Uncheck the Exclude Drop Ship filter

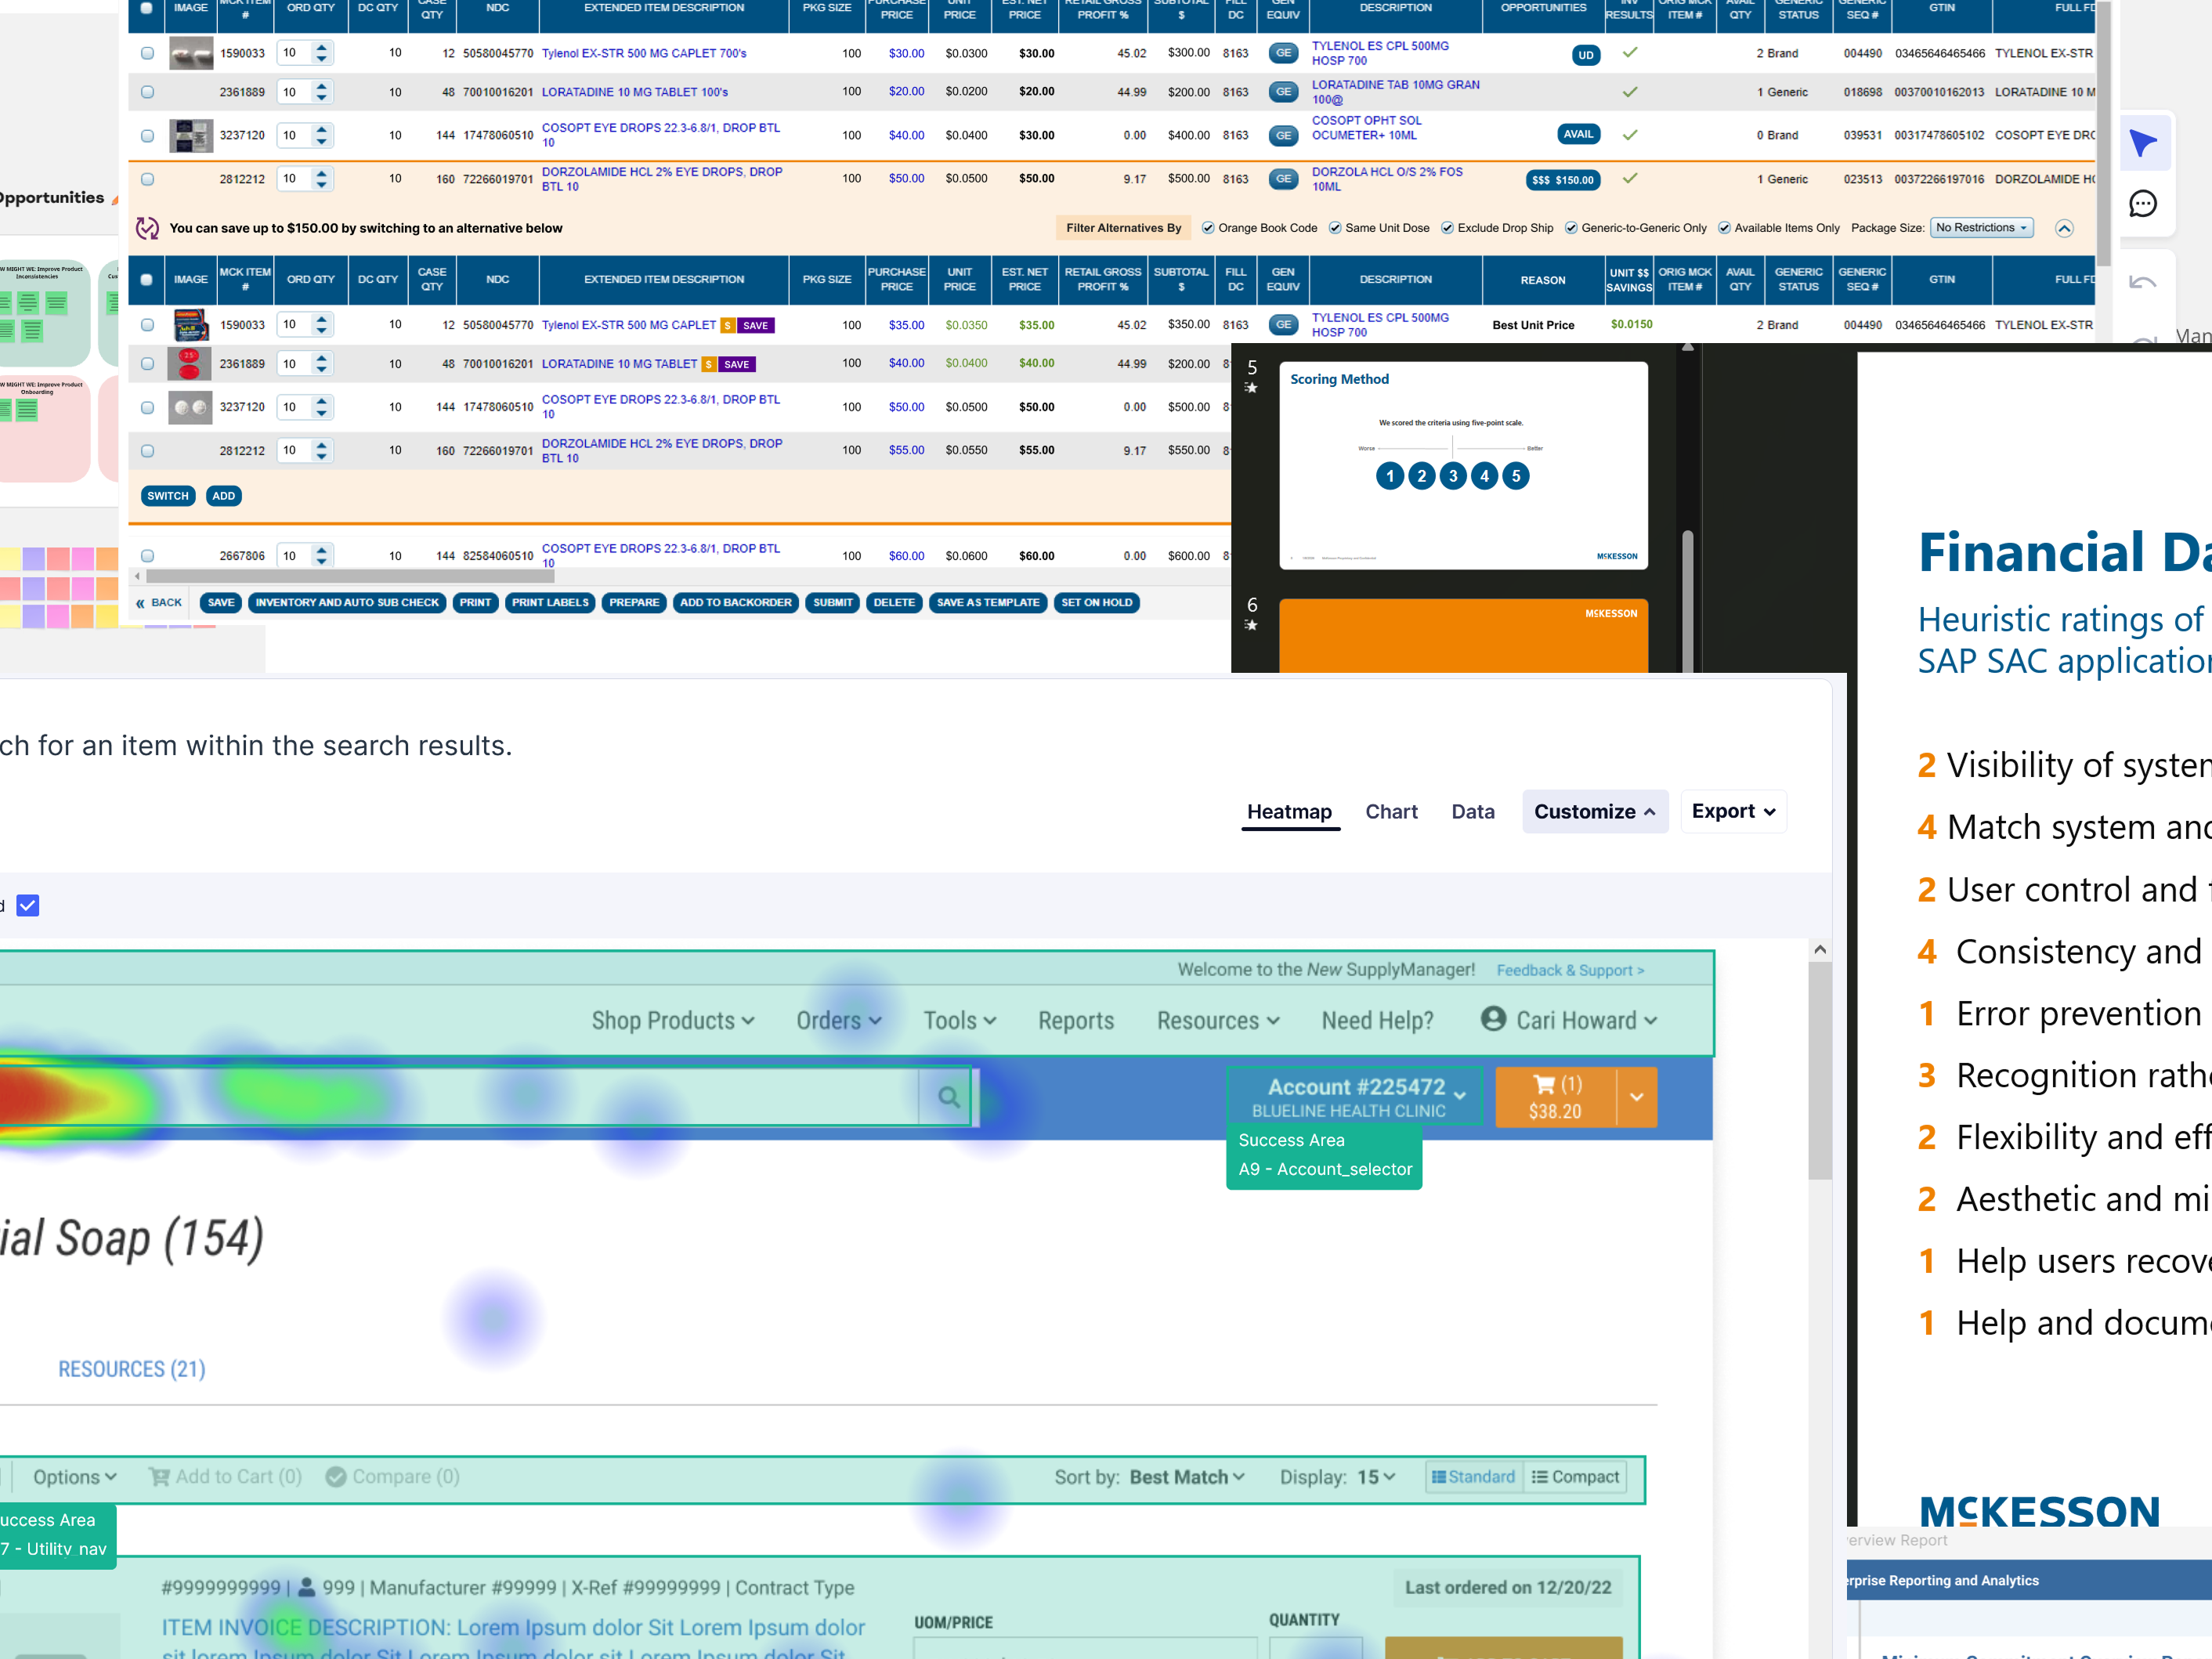pyautogui.click(x=1447, y=228)
